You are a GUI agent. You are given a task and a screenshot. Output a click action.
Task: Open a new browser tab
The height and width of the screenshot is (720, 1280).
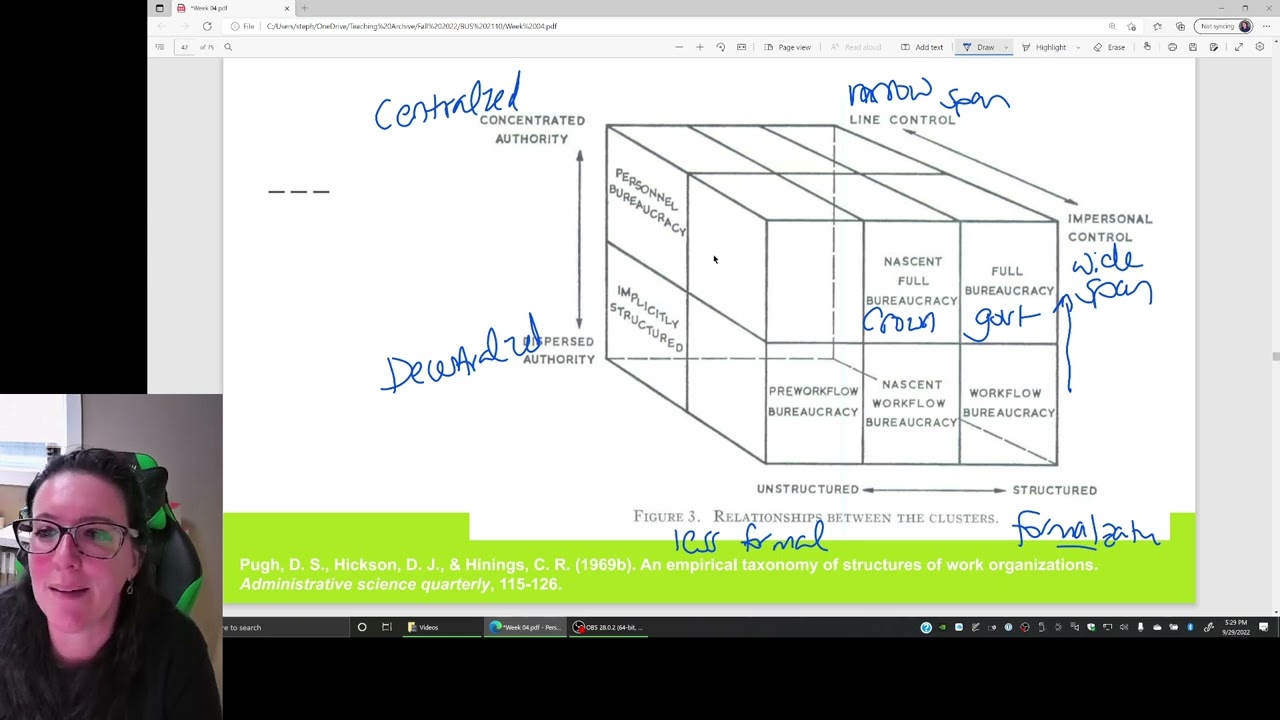coord(304,8)
